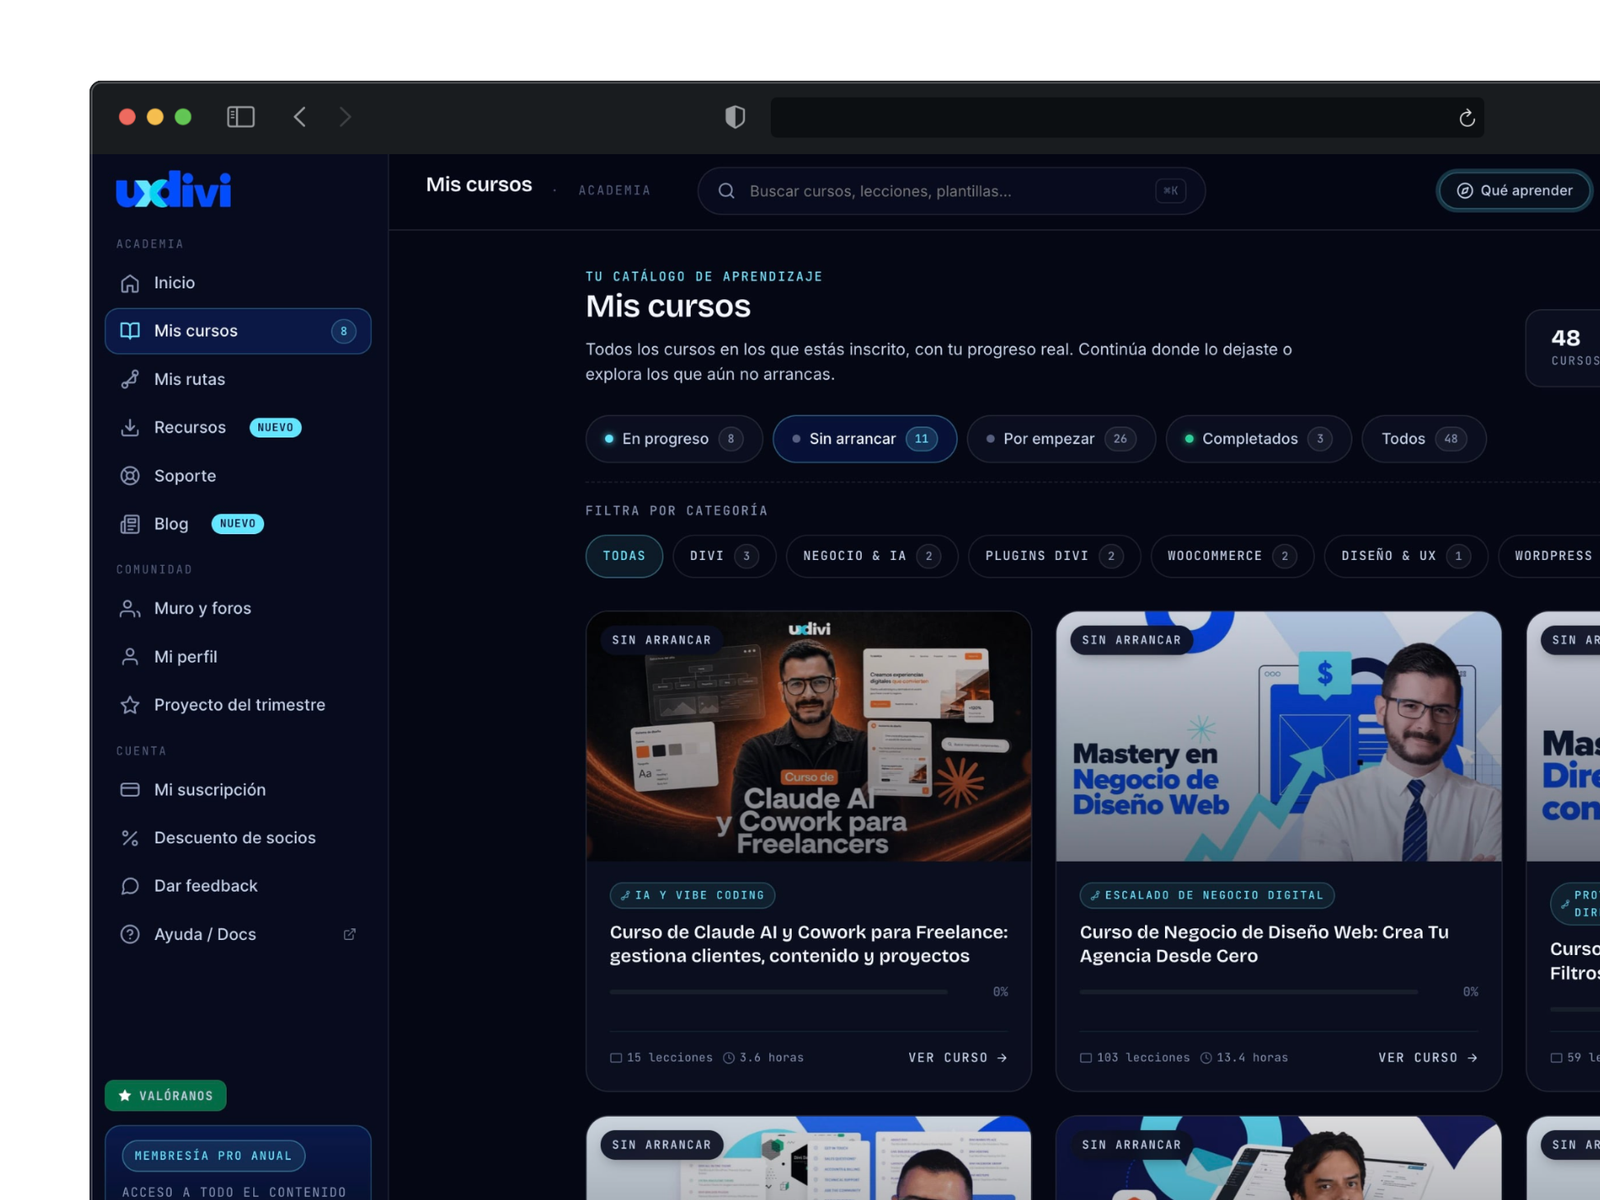Select the Sin arrancar status filter
This screenshot has width=1600, height=1200.
[x=865, y=439]
